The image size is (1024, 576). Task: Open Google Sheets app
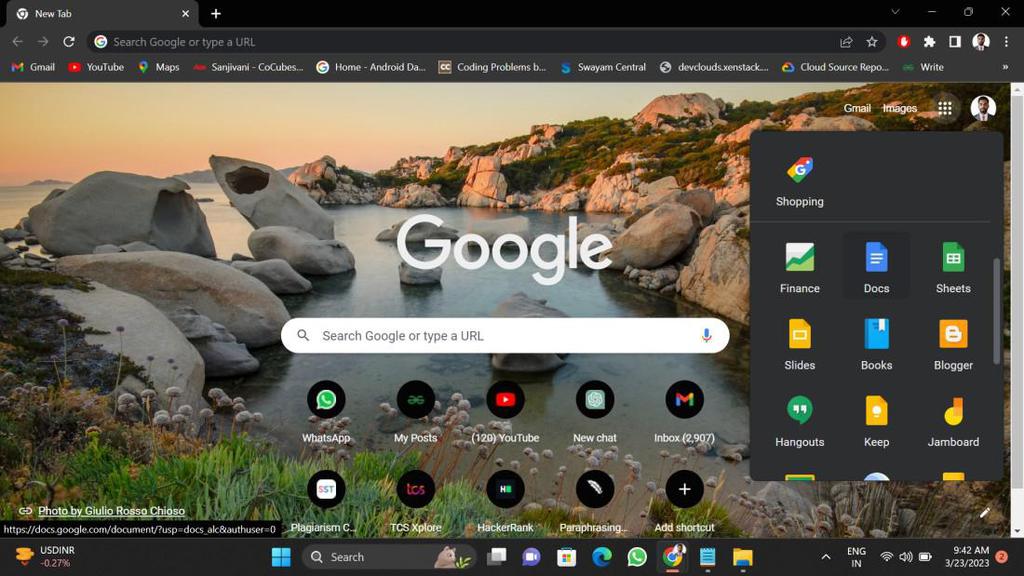point(953,268)
